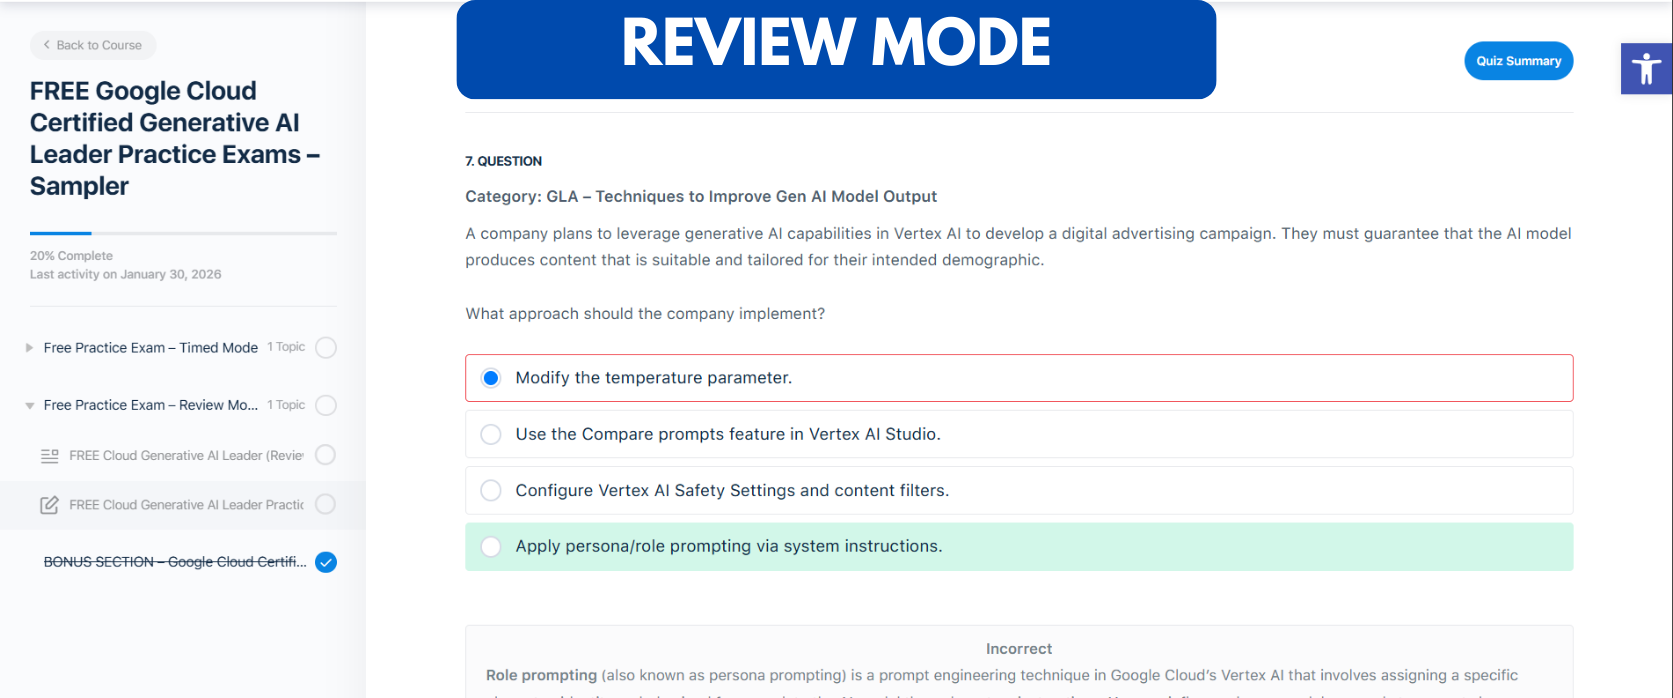Choose 'Use the Compare prompts feature' radio option
Screen dimensions: 1673x698
click(491, 434)
